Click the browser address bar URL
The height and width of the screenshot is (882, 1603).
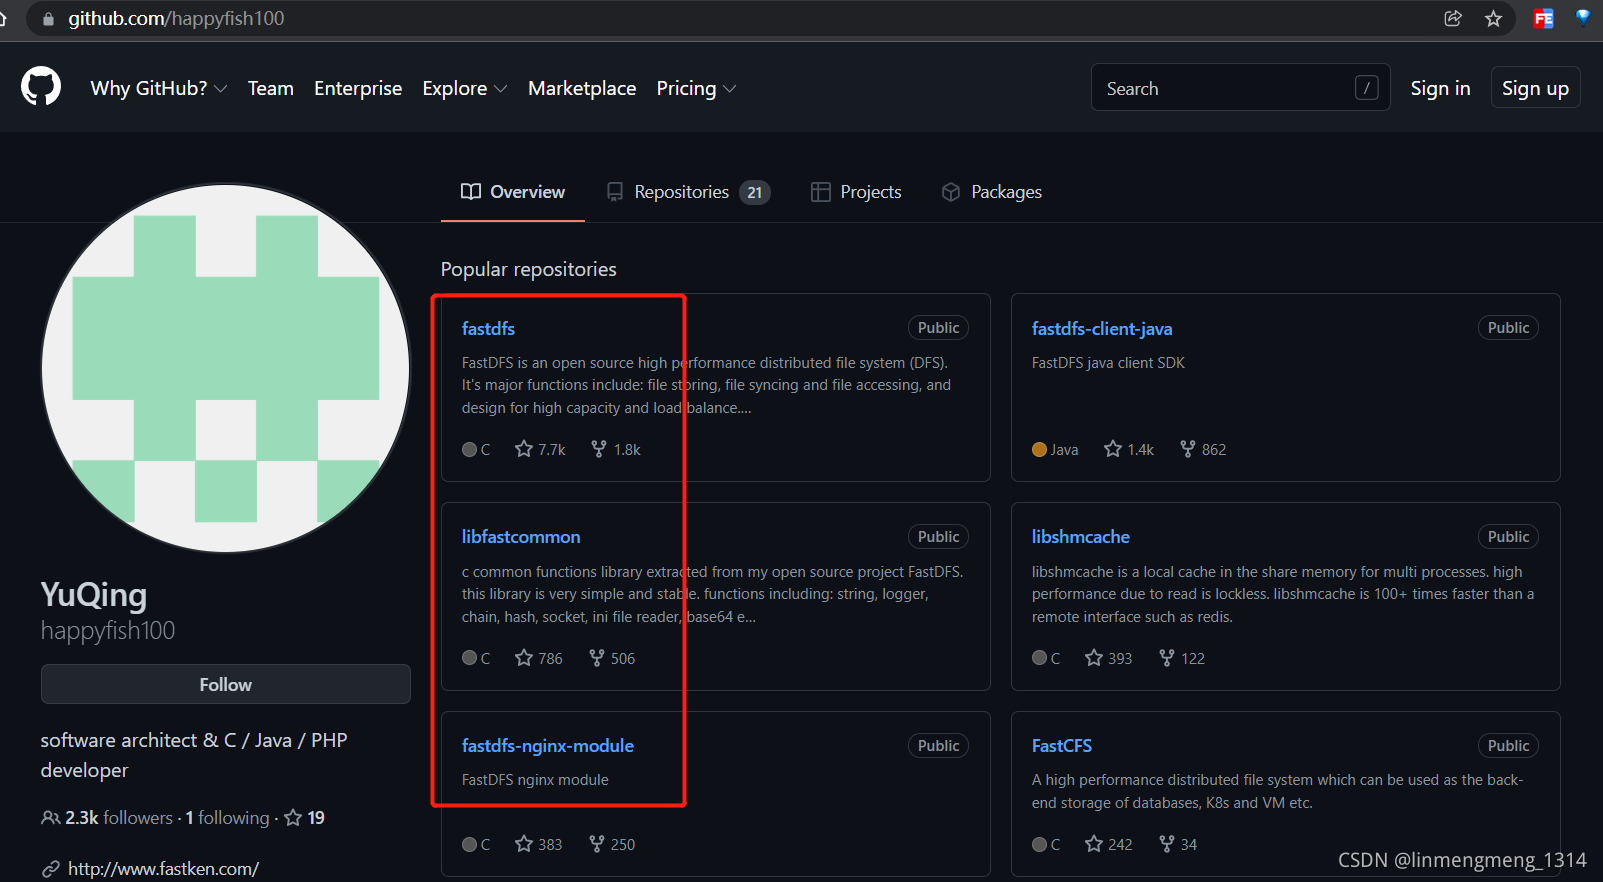click(x=176, y=18)
